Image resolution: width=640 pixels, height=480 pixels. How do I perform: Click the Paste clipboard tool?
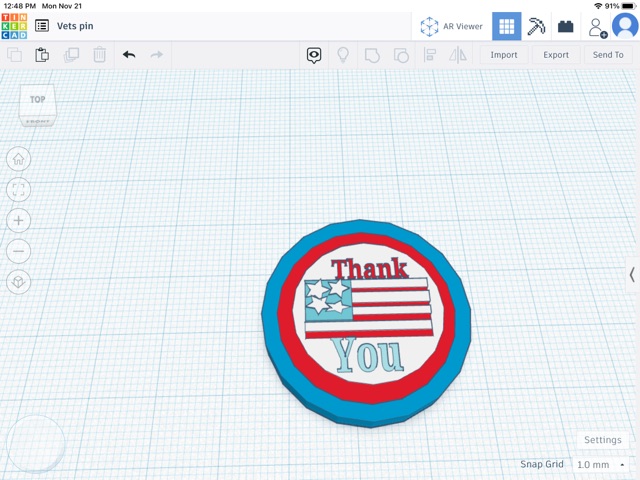[42, 55]
